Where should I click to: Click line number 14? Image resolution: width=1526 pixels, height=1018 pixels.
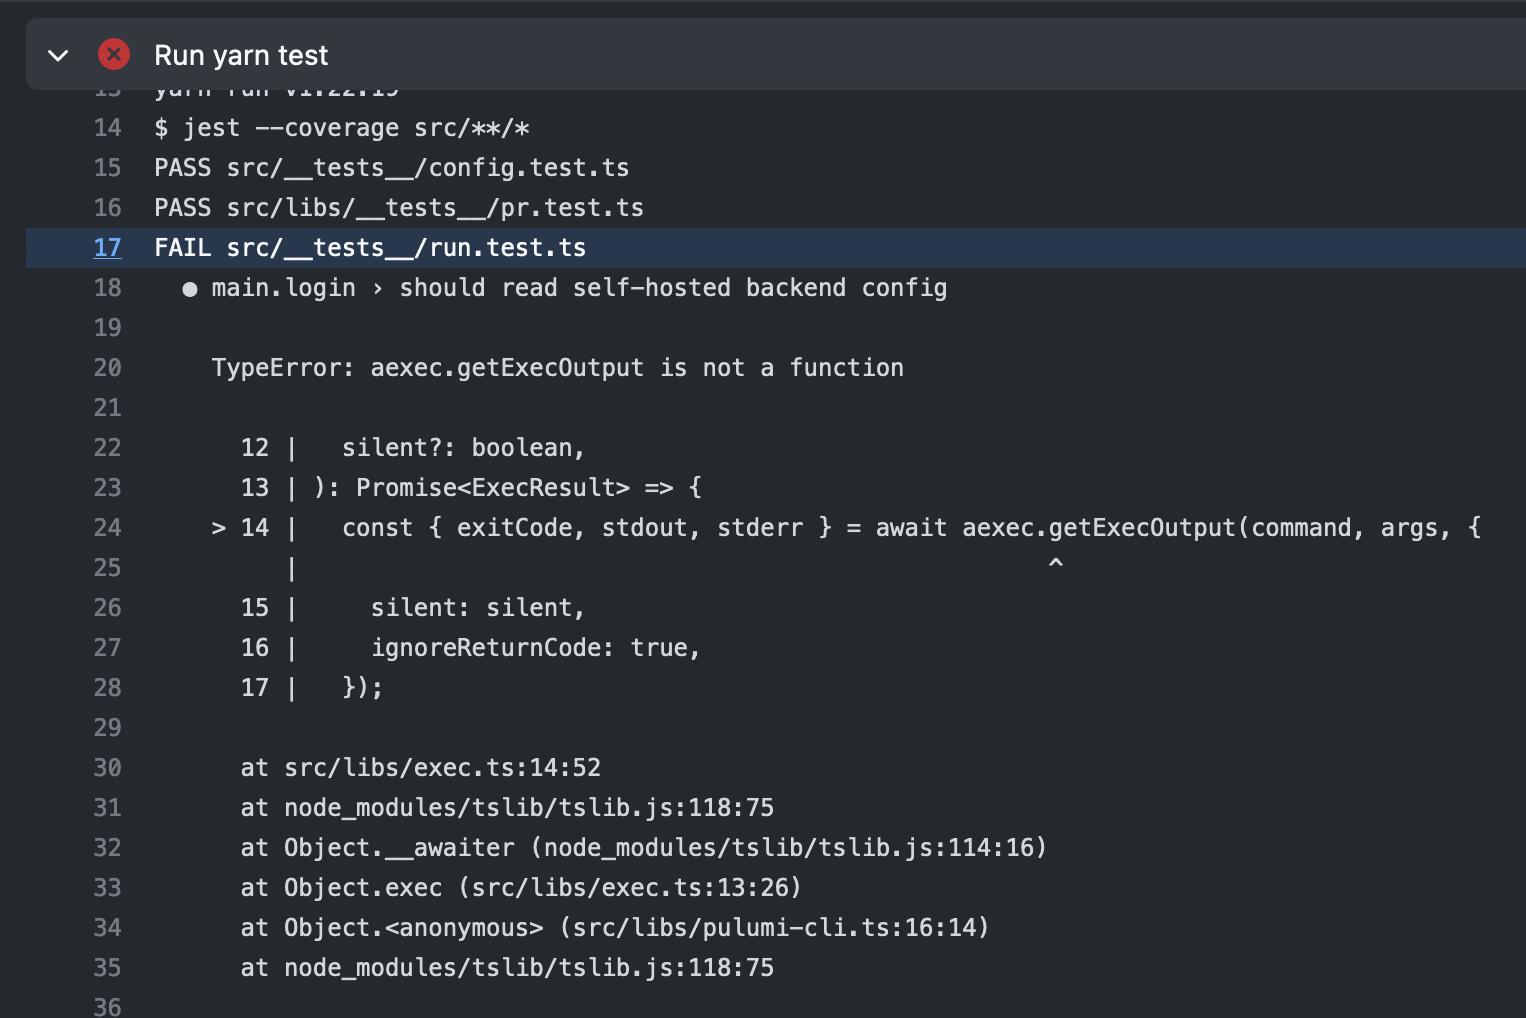point(107,128)
